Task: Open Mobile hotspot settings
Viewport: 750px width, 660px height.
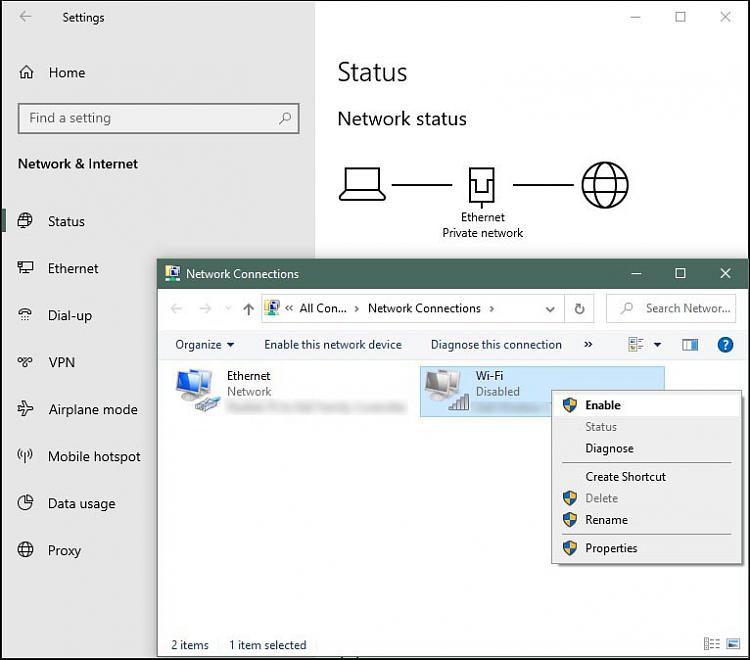Action: click(x=79, y=456)
